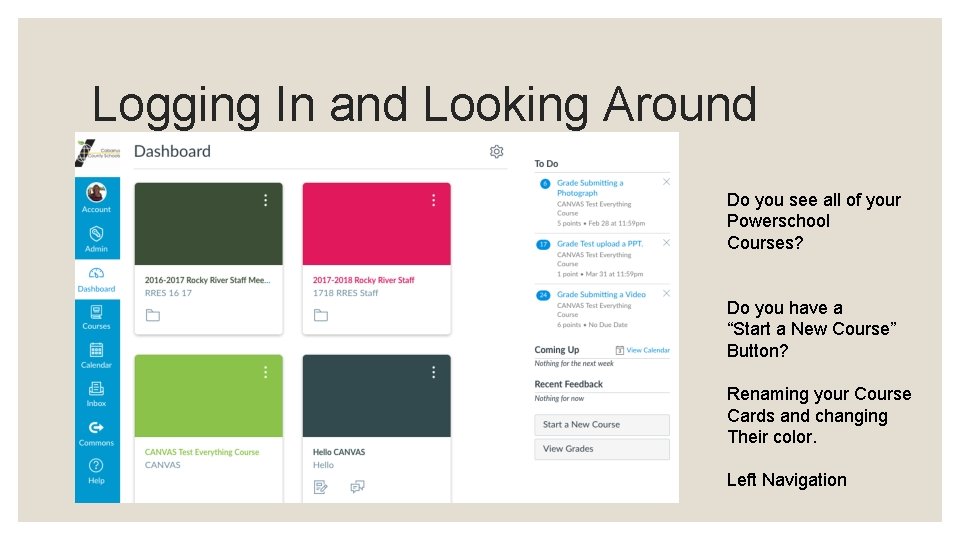The image size is (960, 540).
Task: Open the Dashboard settings gear
Action: [x=497, y=151]
